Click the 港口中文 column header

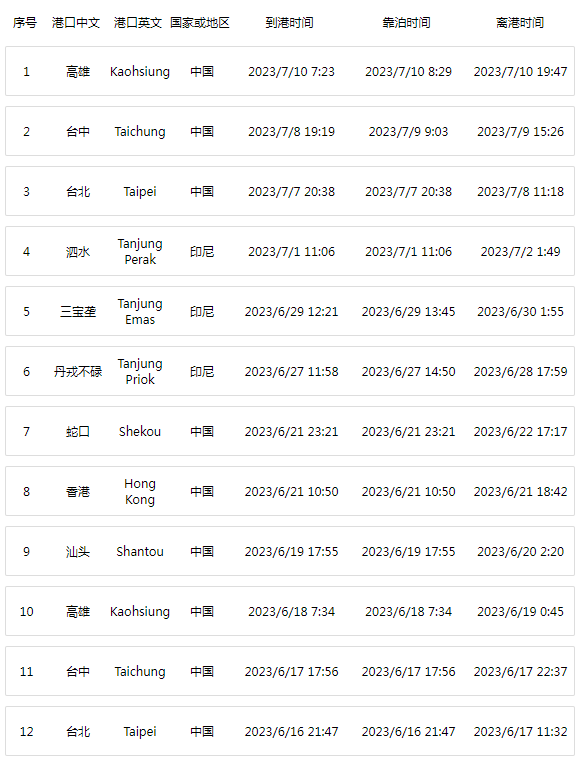click(76, 23)
